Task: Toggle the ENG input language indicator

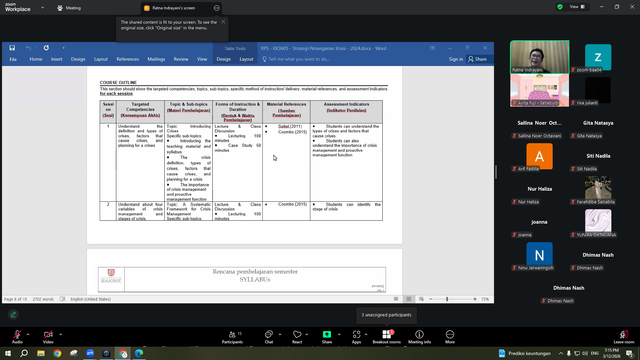Action: 595,353
